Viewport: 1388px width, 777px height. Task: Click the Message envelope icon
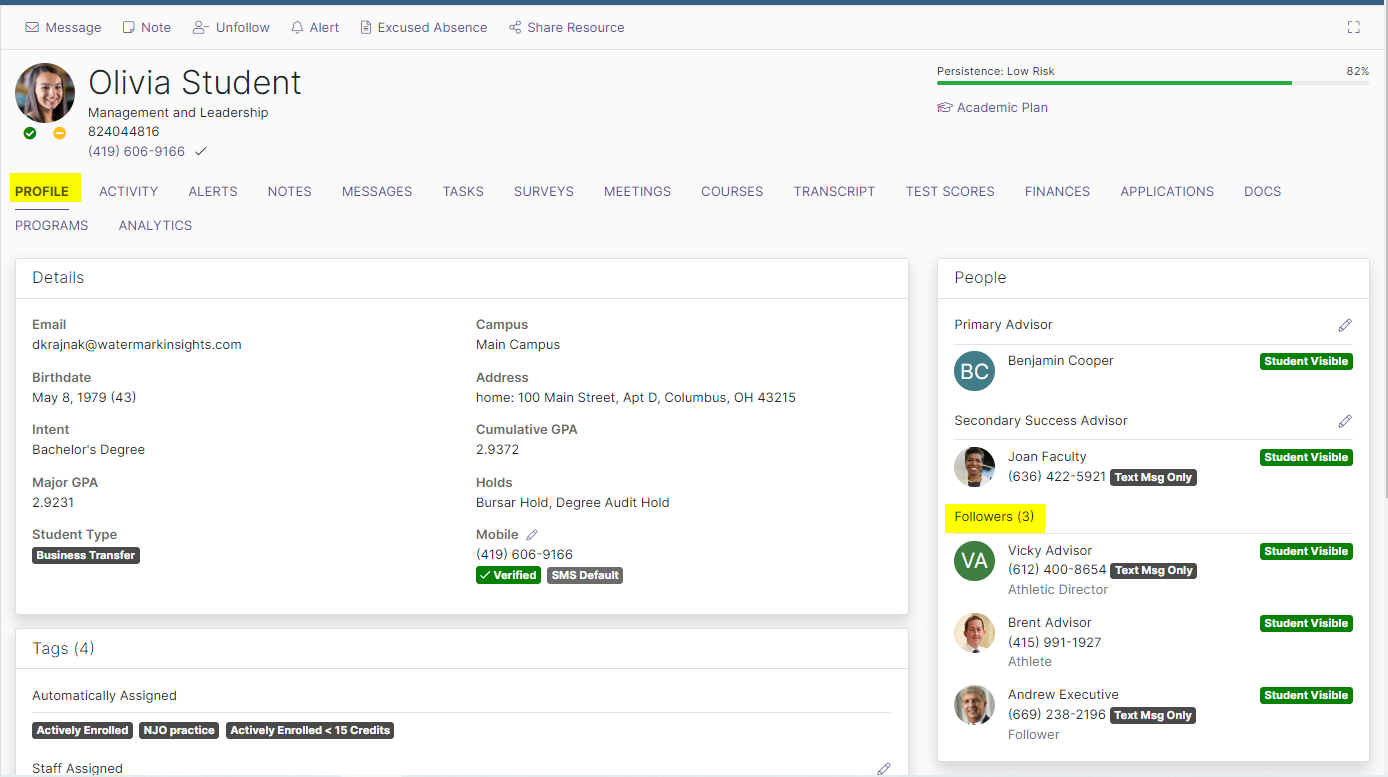pos(33,28)
